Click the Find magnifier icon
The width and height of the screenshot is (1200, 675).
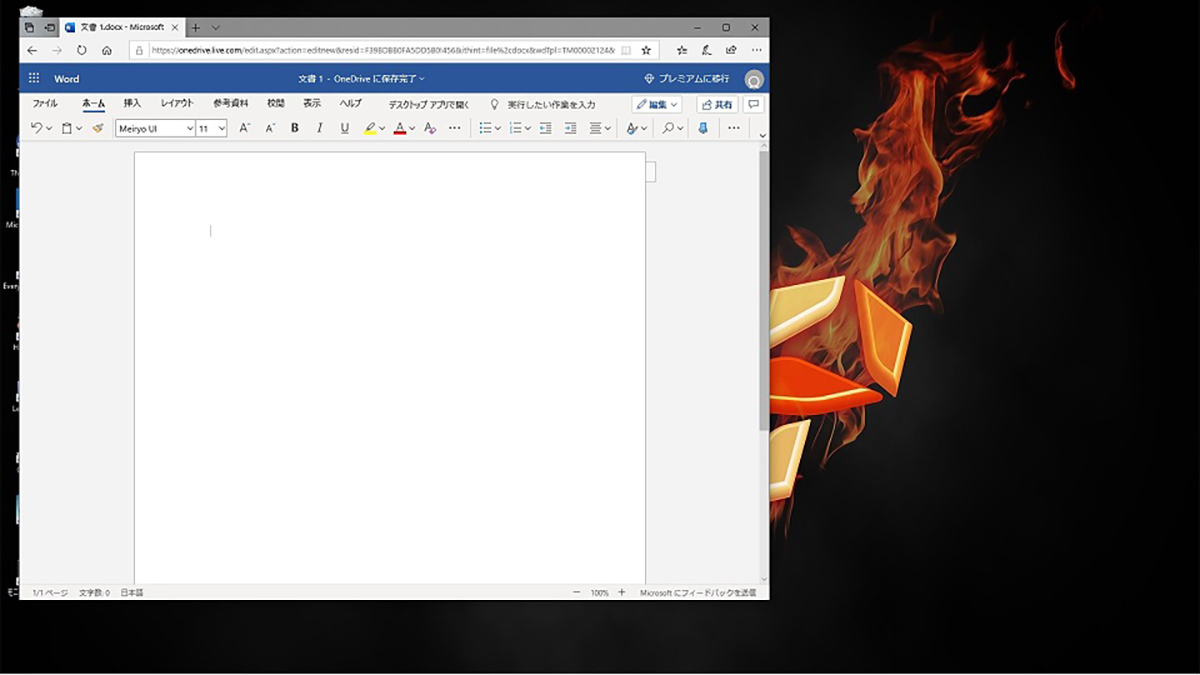coord(668,128)
